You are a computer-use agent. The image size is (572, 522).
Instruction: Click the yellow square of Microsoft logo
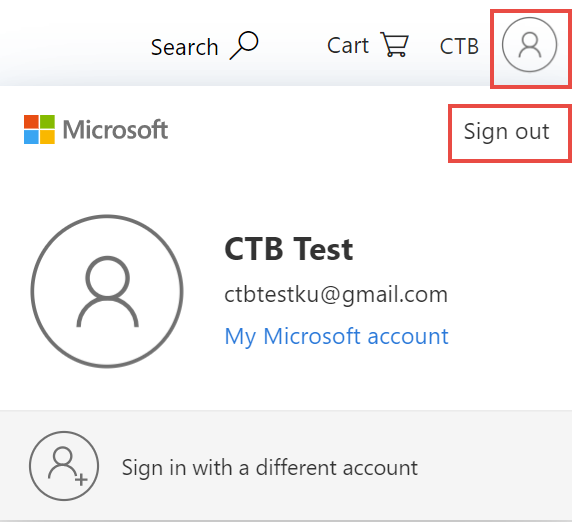pyautogui.click(x=47, y=137)
